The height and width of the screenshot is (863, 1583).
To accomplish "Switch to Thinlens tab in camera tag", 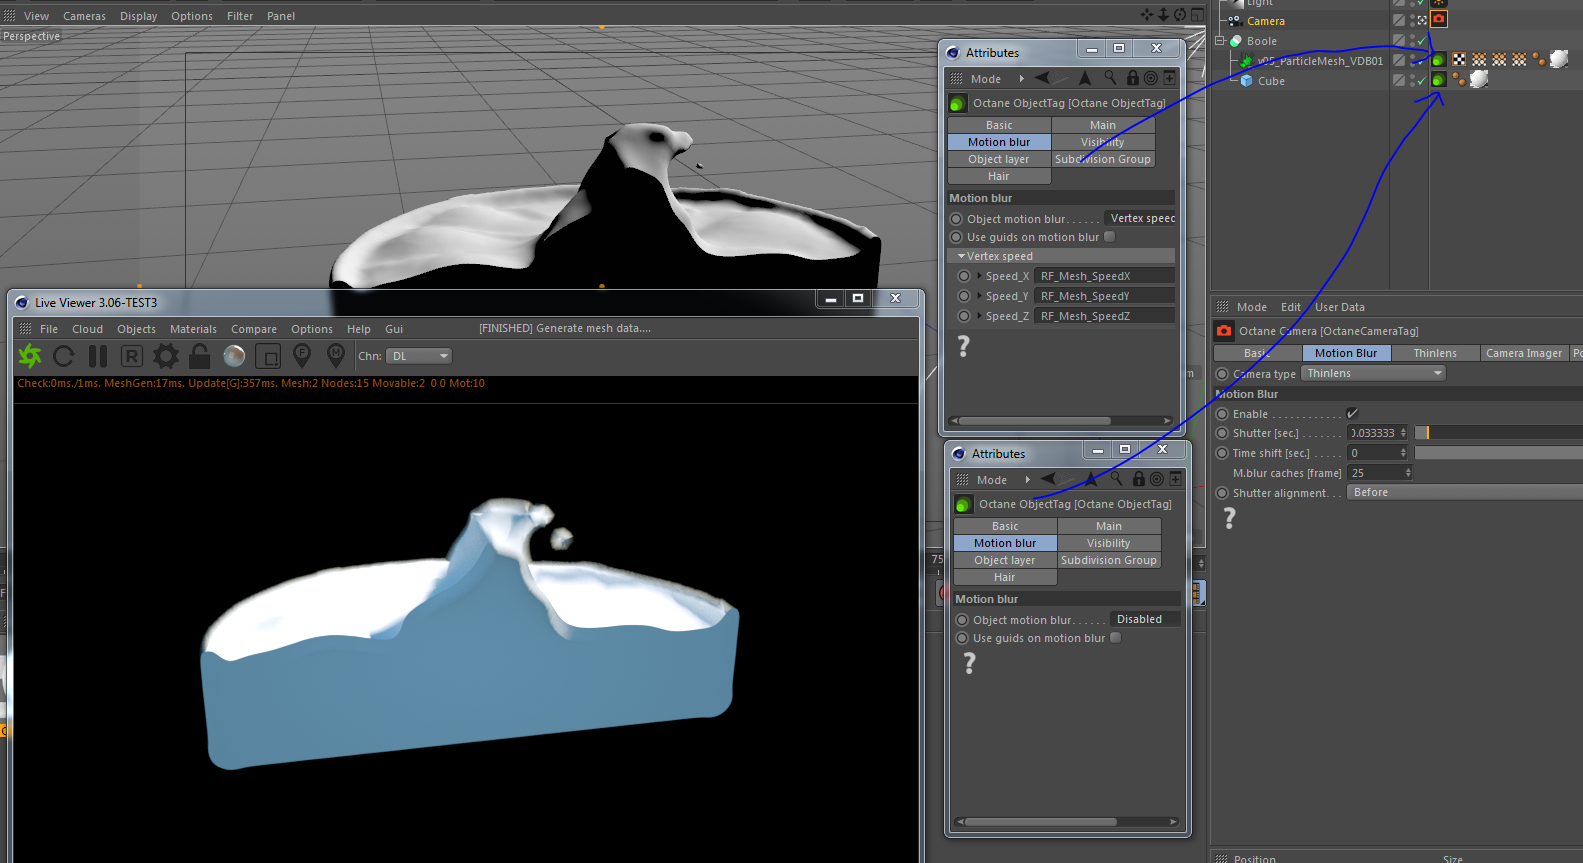I will pyautogui.click(x=1435, y=353).
